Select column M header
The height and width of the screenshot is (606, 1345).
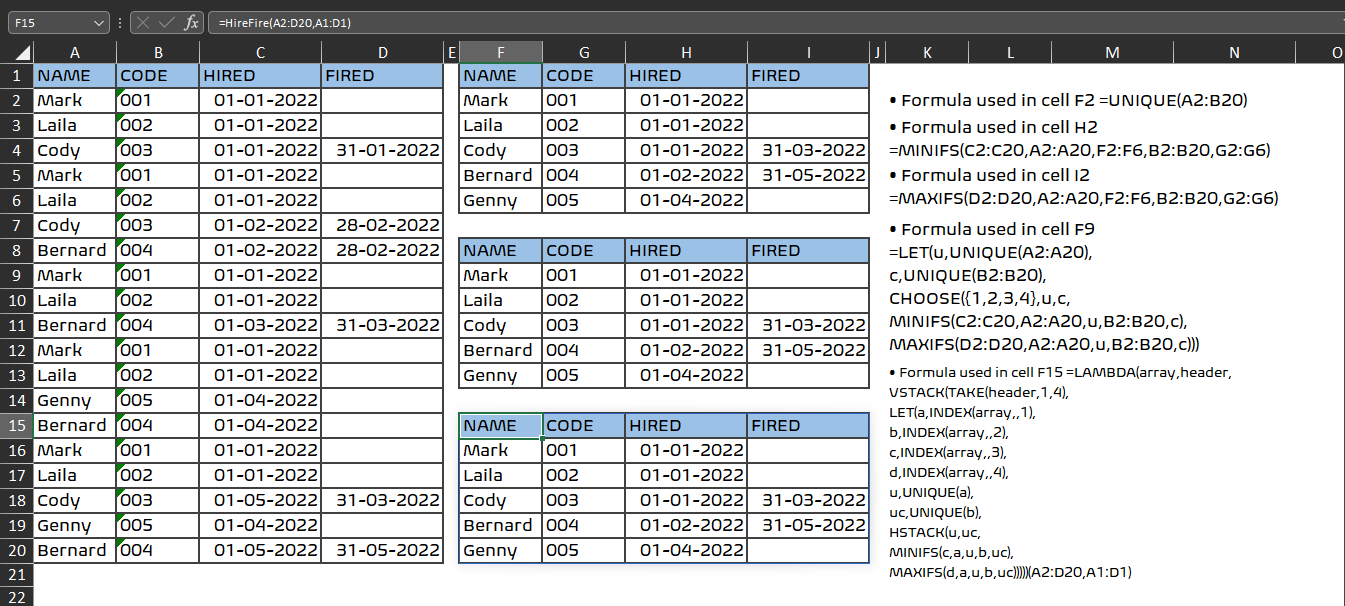pyautogui.click(x=1112, y=52)
